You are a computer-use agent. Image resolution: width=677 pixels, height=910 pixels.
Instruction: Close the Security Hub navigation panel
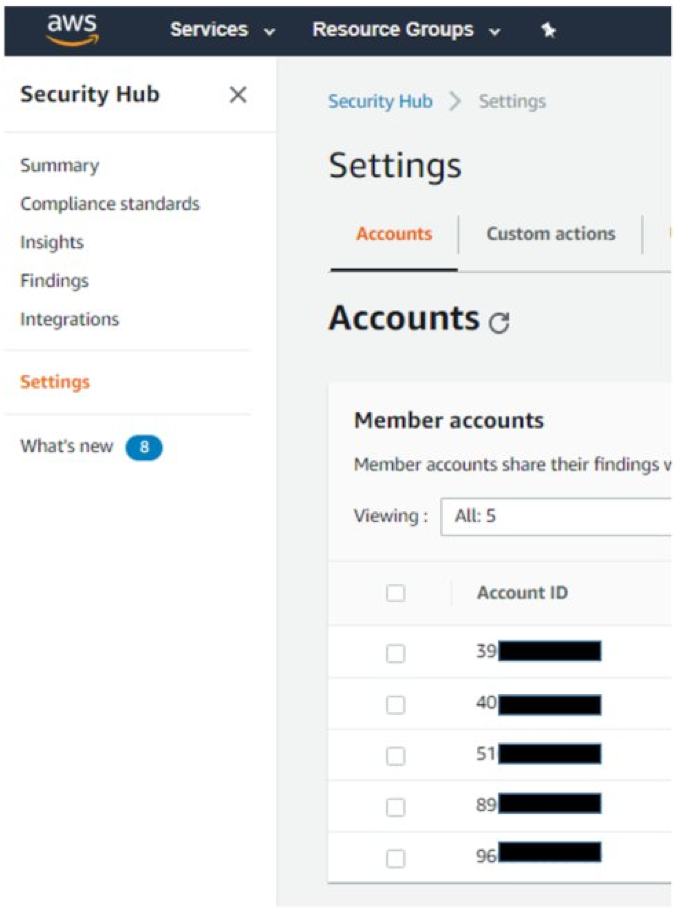click(238, 95)
